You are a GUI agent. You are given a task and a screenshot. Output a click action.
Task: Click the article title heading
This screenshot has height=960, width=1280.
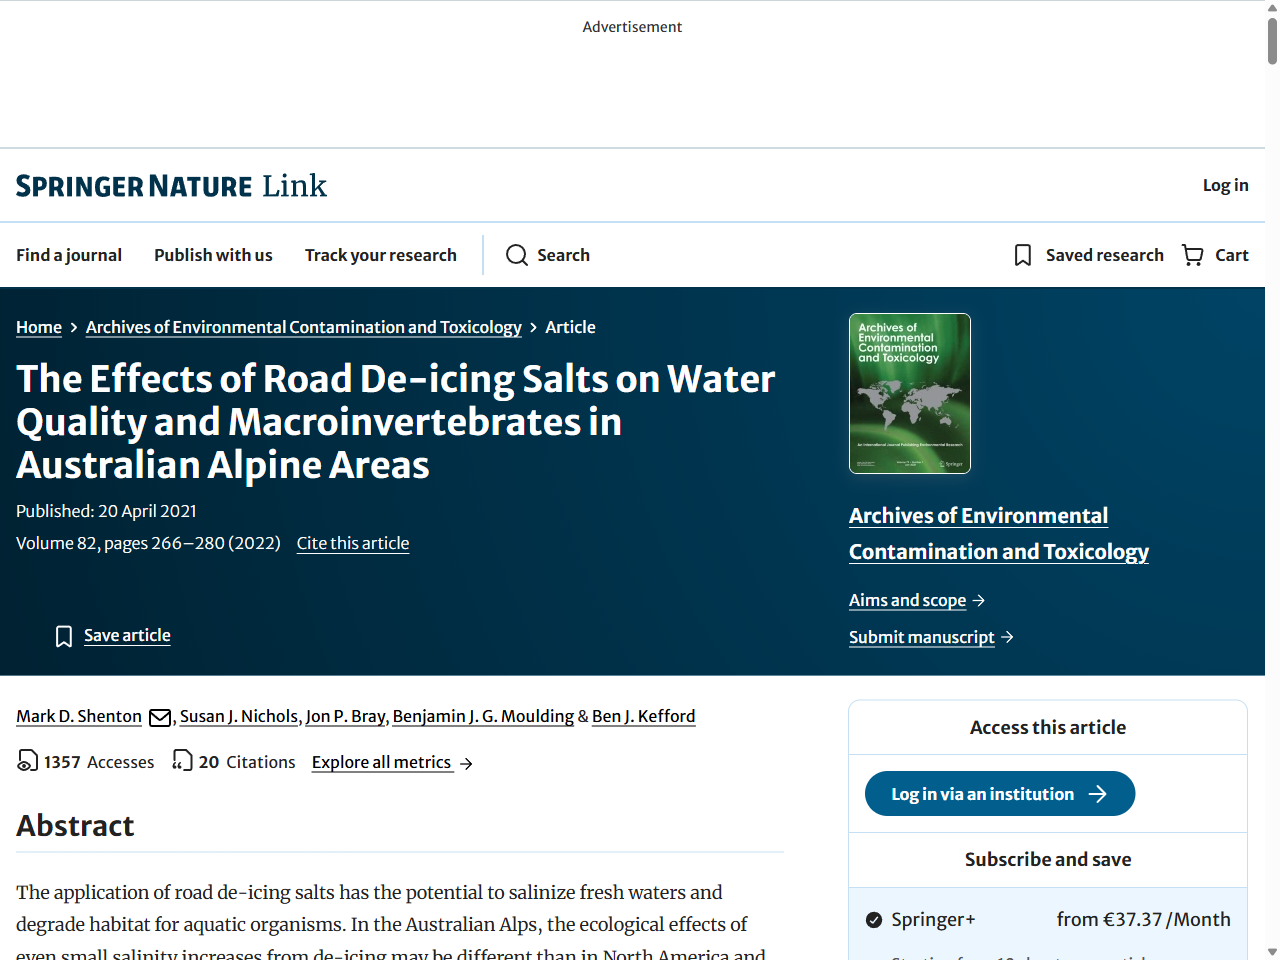pos(396,422)
